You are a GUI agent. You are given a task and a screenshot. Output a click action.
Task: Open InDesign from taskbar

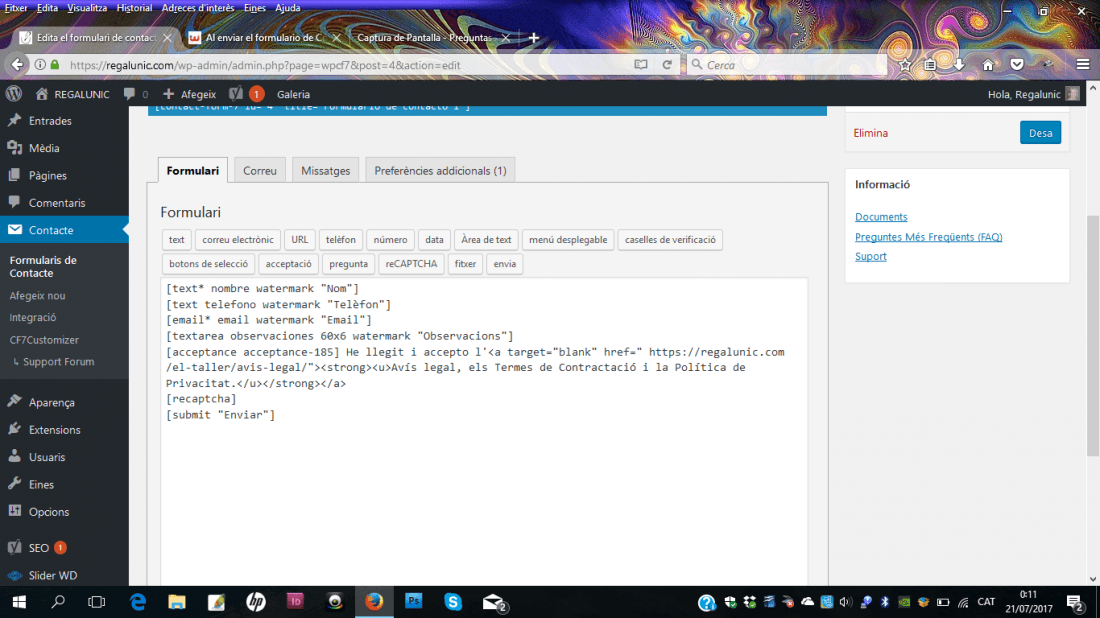click(295, 601)
